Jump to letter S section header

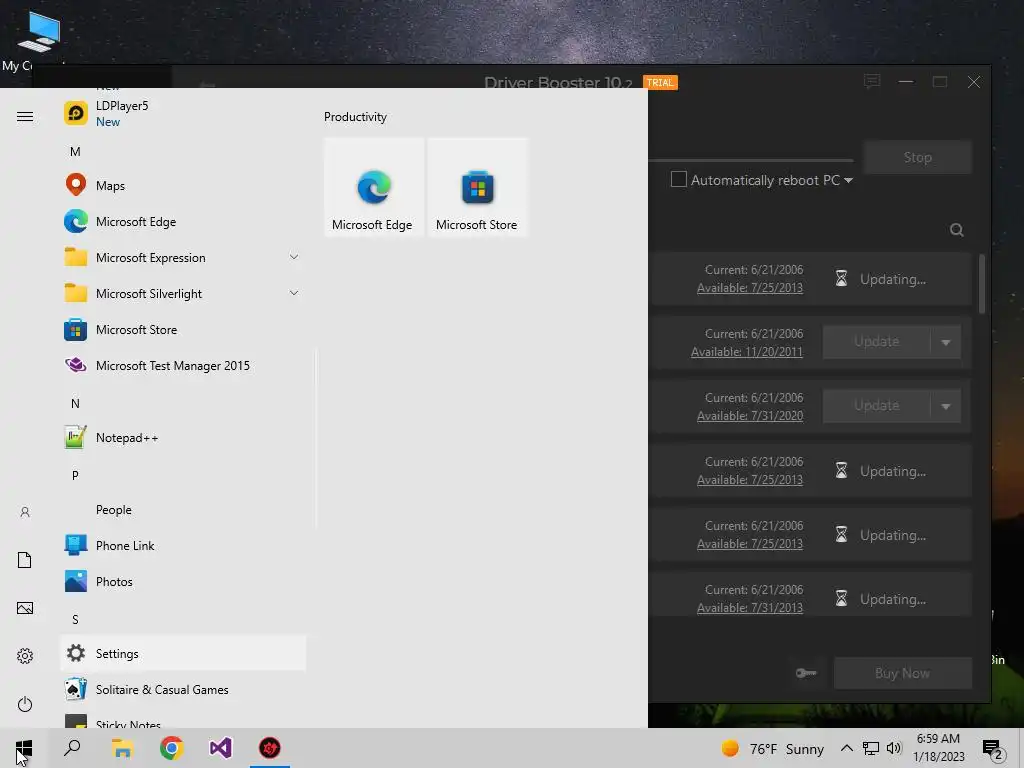click(75, 619)
